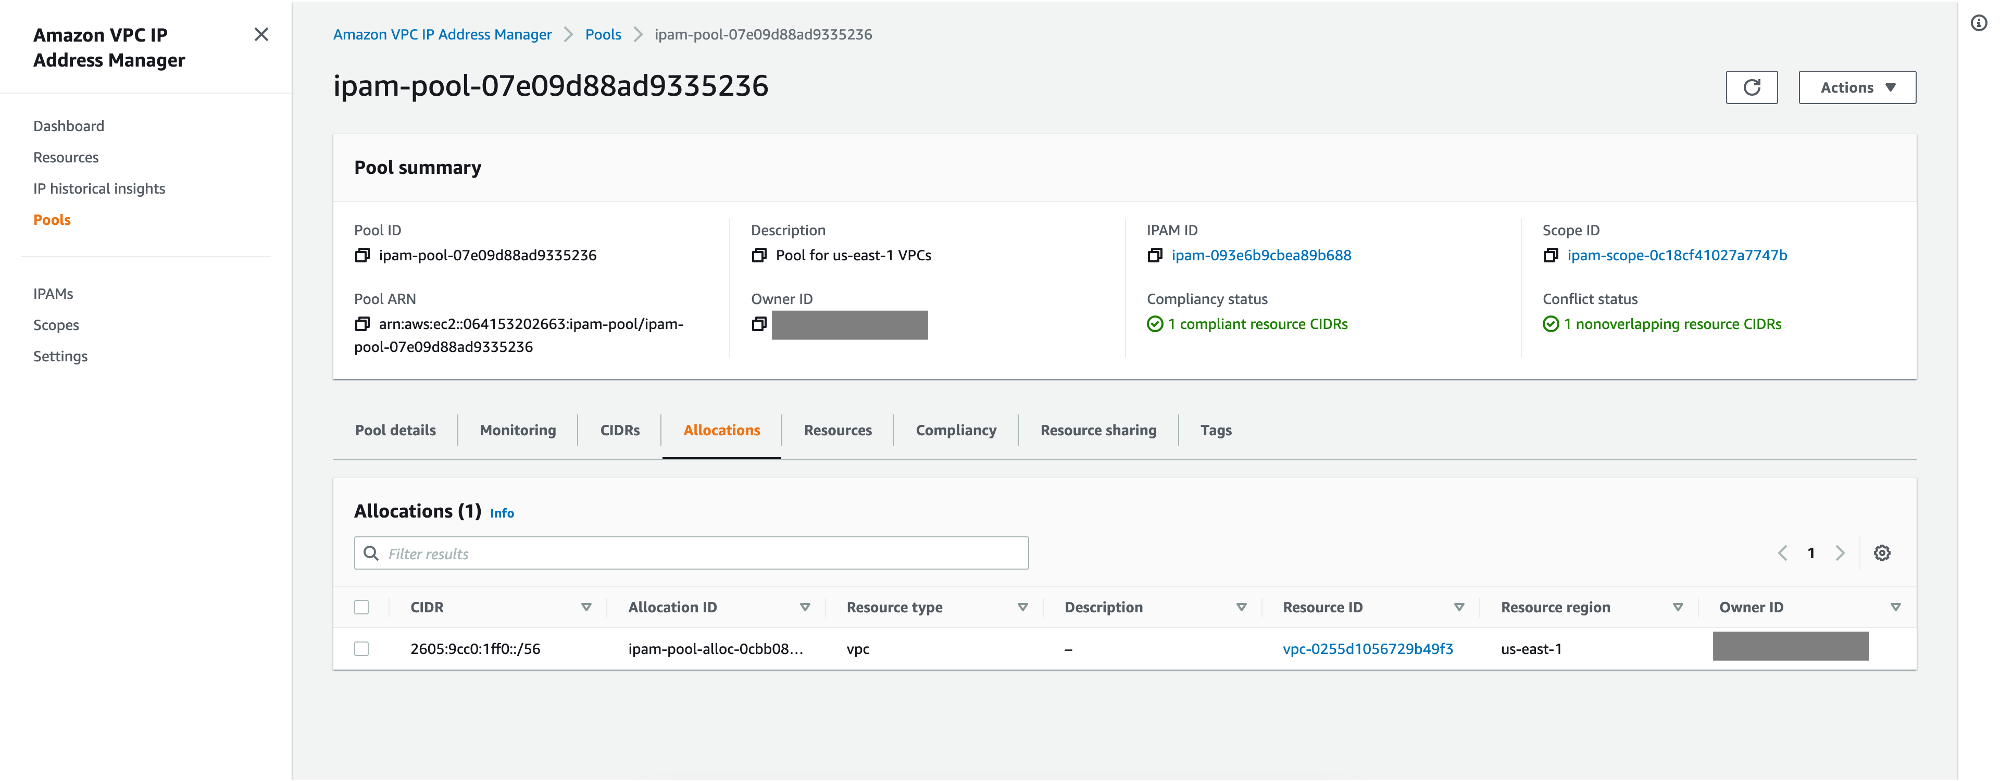Open Dashboard in the side navigation

(69, 127)
